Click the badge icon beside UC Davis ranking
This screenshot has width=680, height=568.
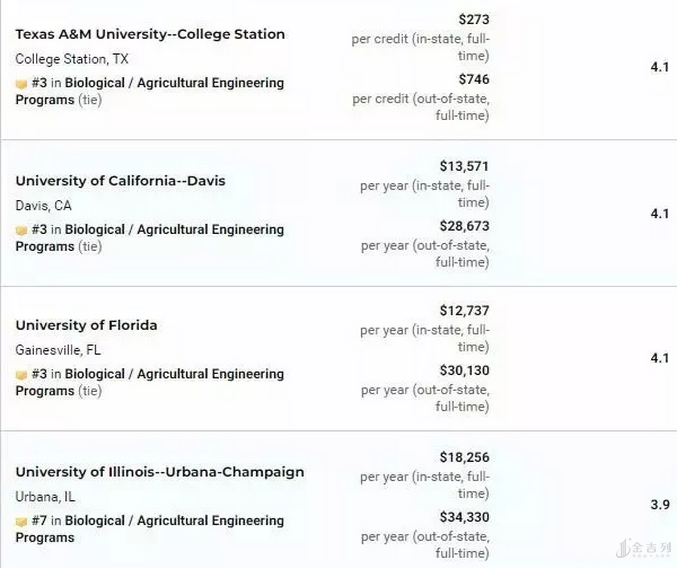coord(21,230)
